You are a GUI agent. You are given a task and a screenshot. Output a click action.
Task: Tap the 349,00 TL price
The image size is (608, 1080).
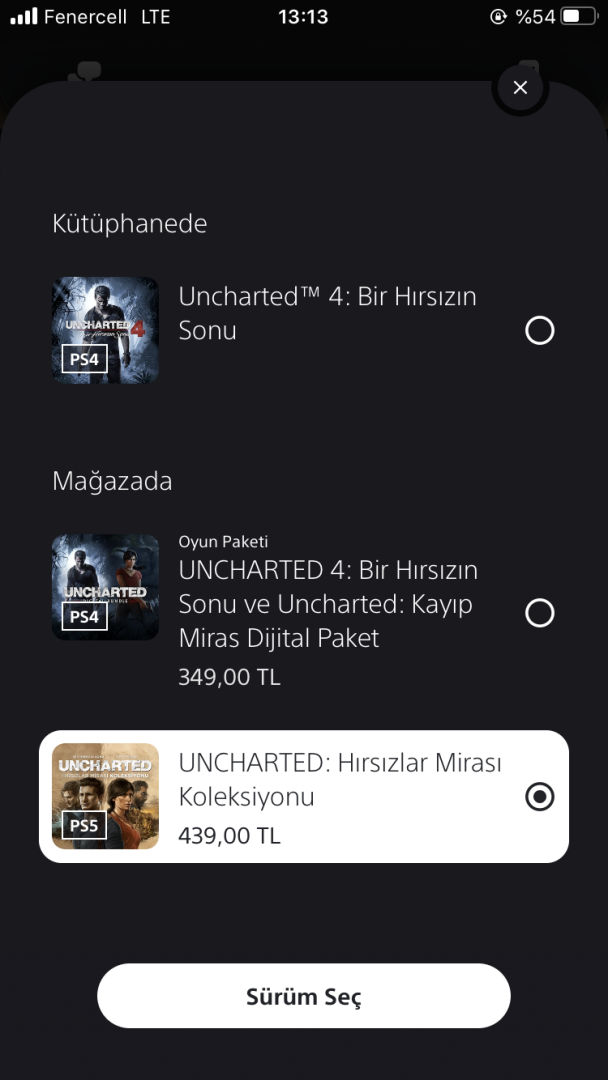pos(229,677)
